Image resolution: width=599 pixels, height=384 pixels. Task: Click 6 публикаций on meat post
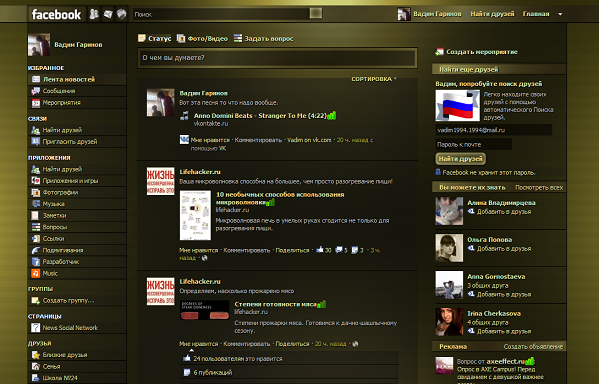pos(213,373)
